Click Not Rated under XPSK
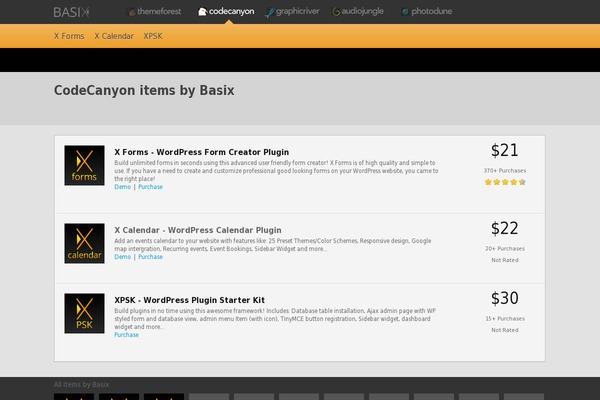 coord(505,330)
